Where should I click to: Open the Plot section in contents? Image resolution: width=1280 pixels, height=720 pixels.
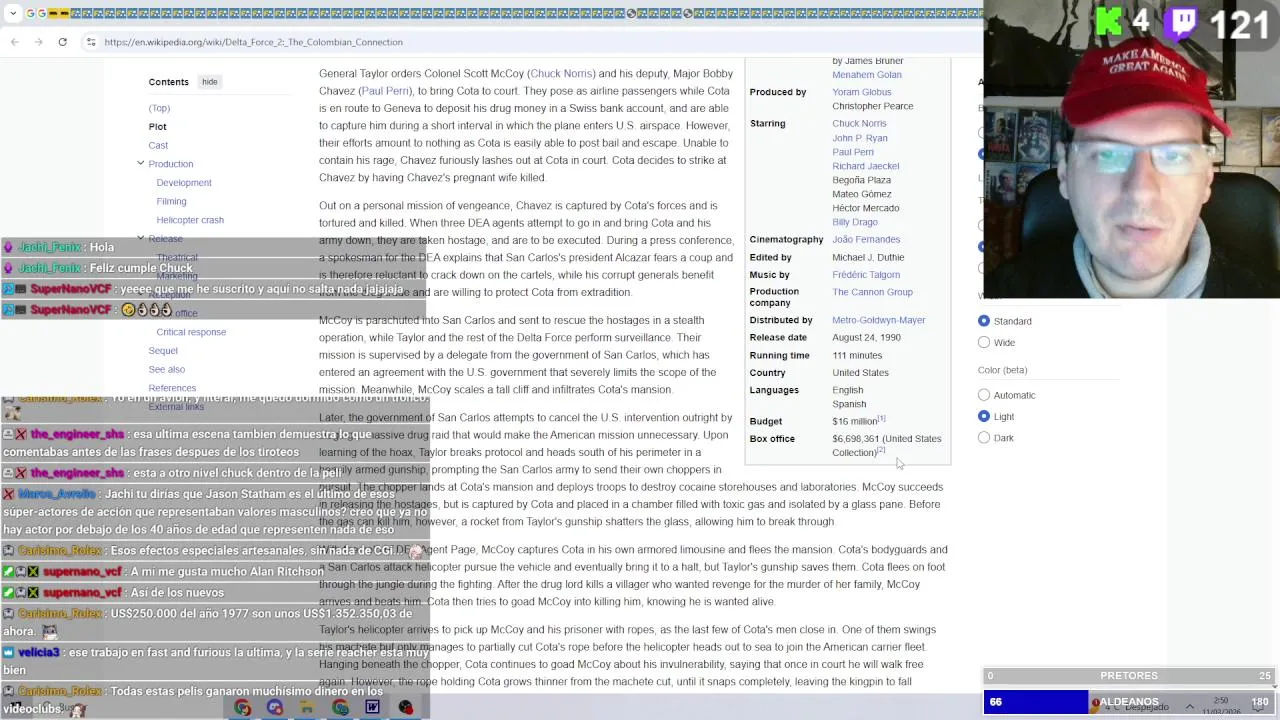[157, 127]
